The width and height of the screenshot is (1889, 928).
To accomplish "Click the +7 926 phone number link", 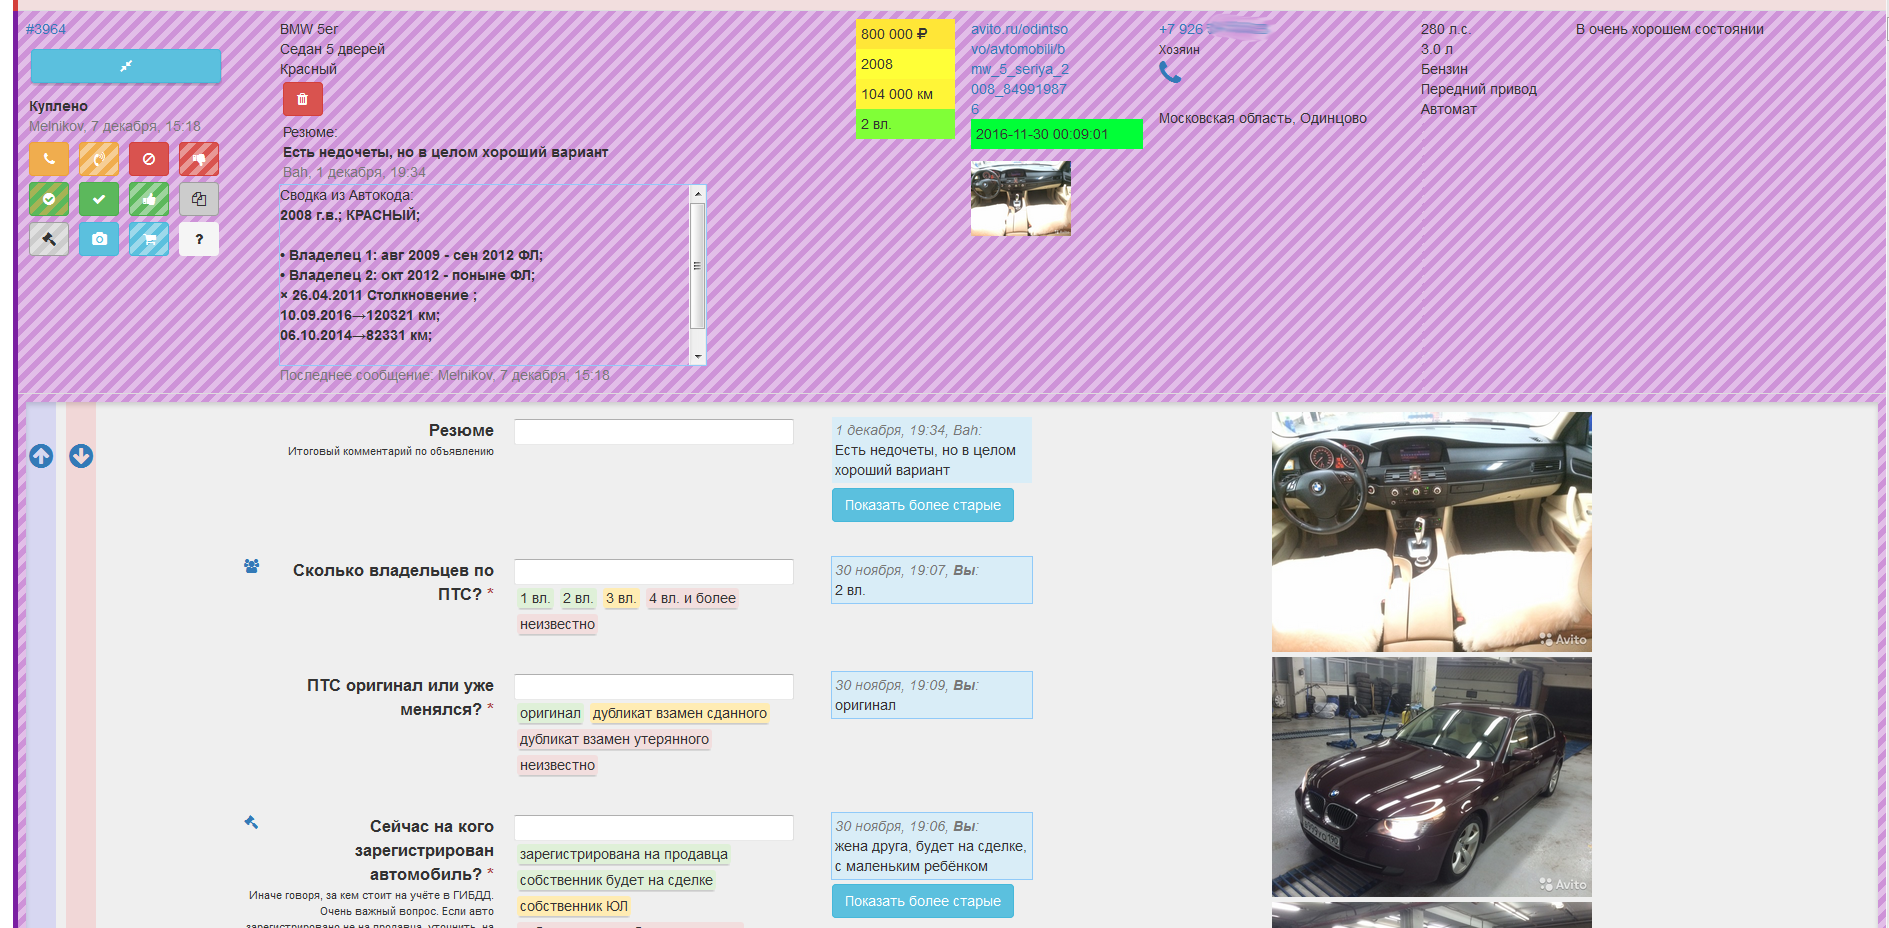I will (x=1213, y=29).
